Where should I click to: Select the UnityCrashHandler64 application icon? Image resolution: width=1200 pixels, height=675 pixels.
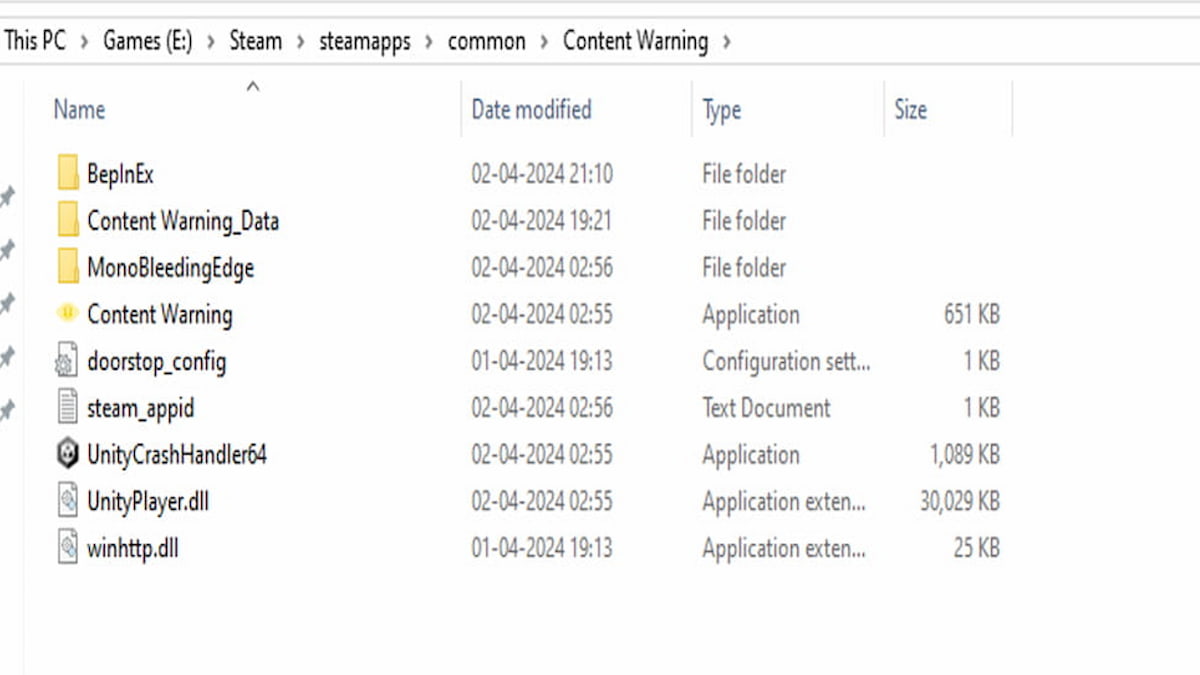pyautogui.click(x=67, y=455)
